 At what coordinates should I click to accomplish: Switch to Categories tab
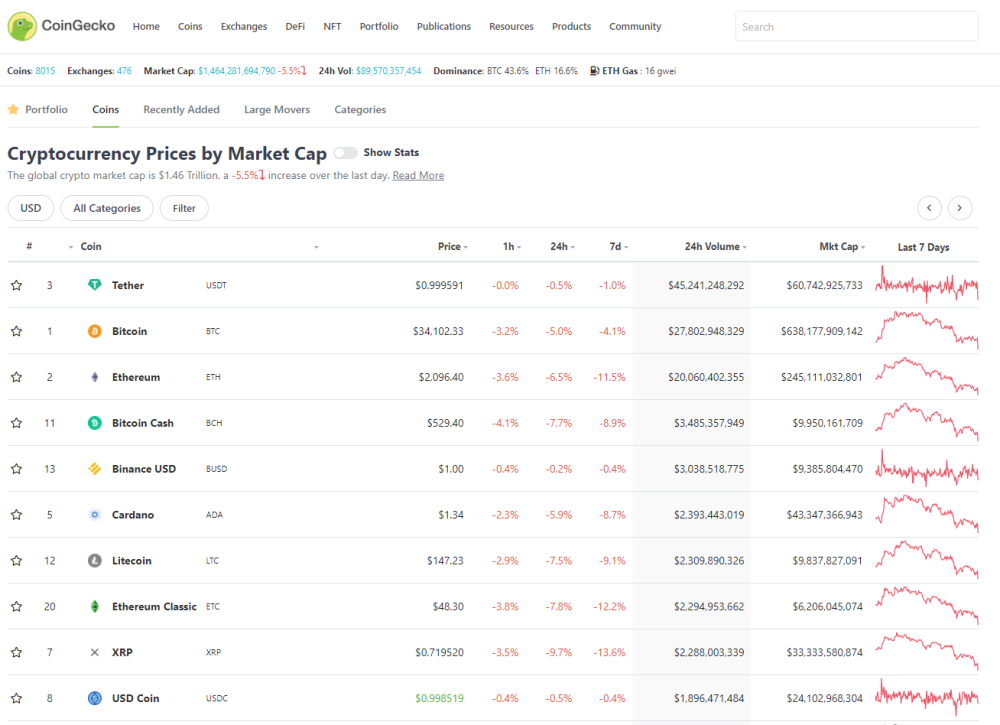click(360, 110)
